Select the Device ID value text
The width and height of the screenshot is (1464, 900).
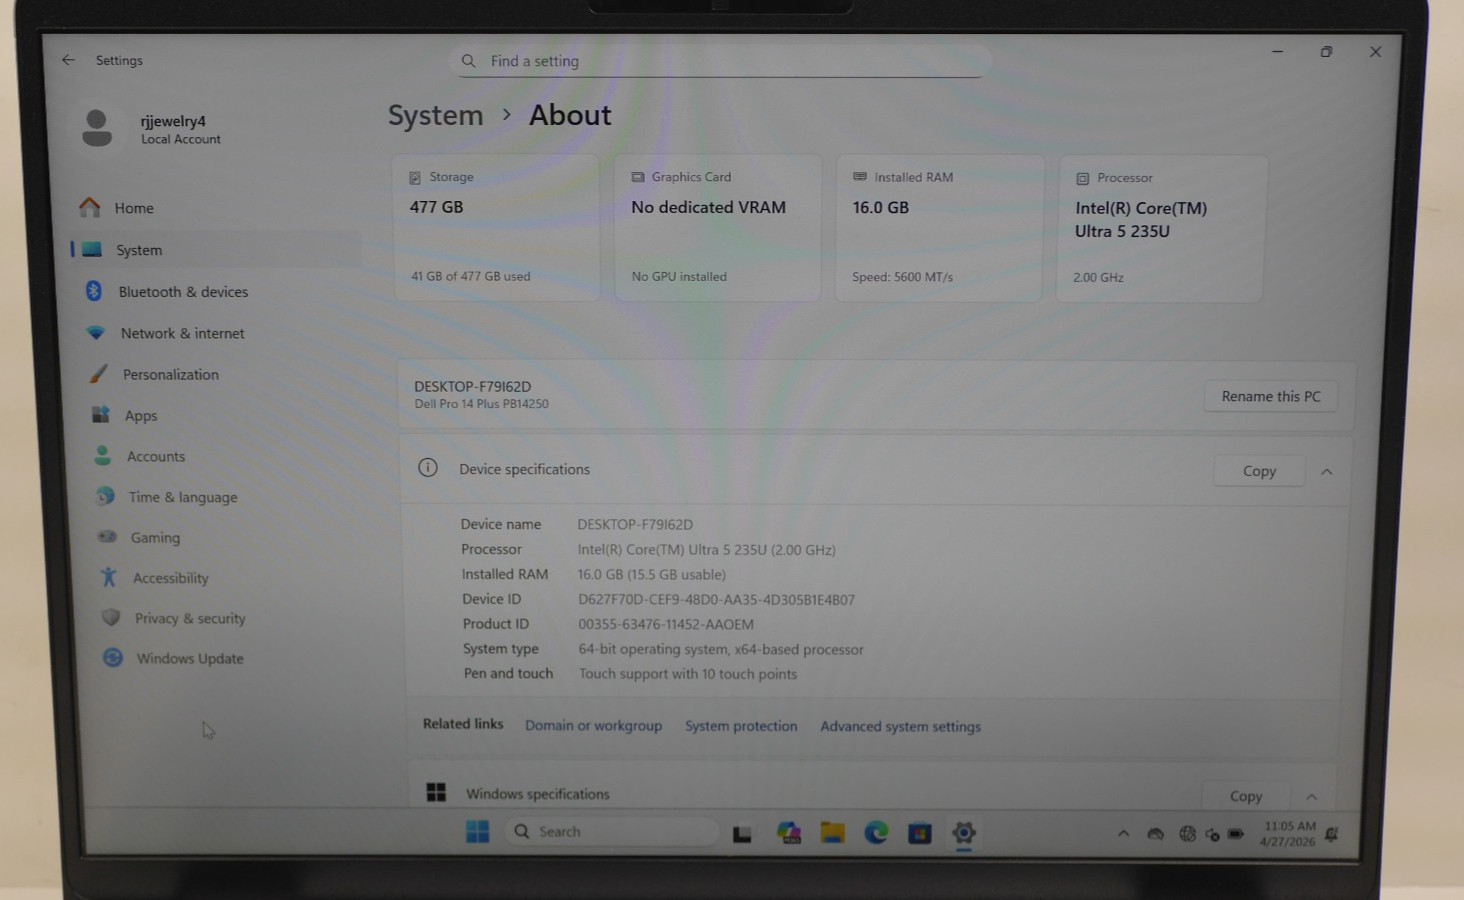click(717, 599)
